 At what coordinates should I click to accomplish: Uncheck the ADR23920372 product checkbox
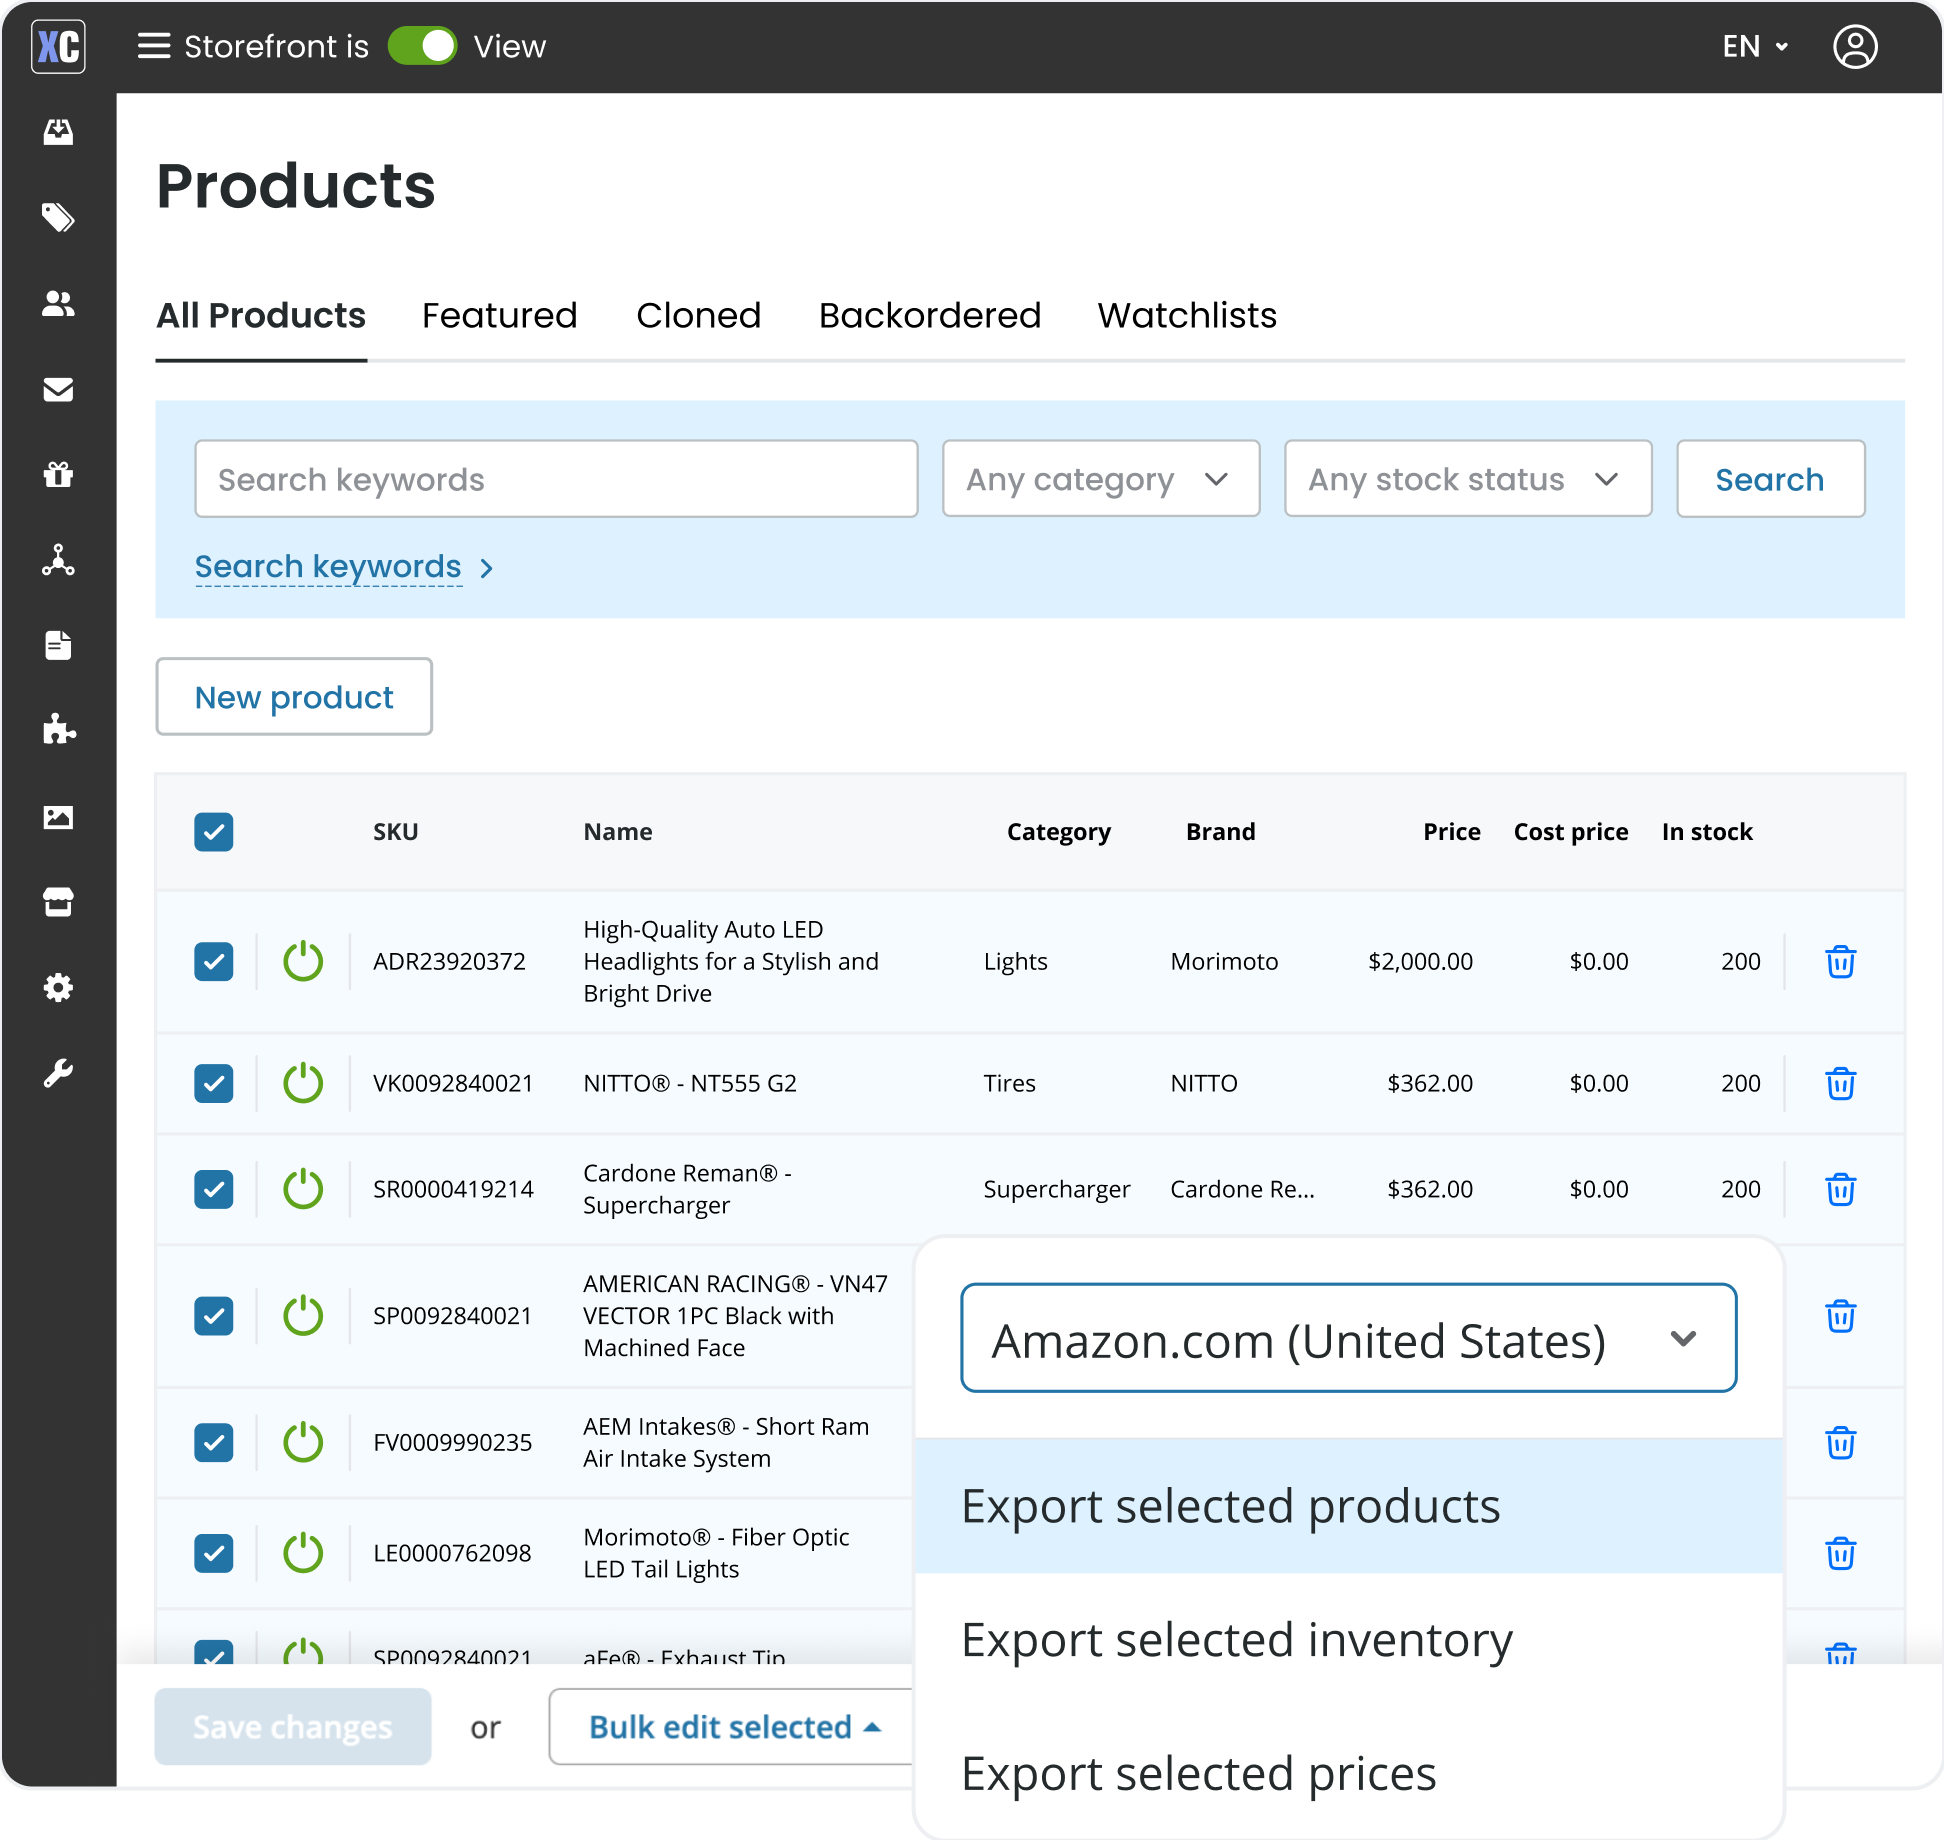pos(214,961)
